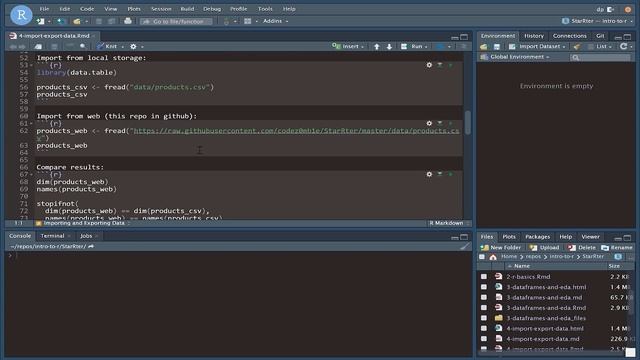The image size is (640, 360).
Task: Click the print icon in main toolbar
Action: [x=128, y=21]
